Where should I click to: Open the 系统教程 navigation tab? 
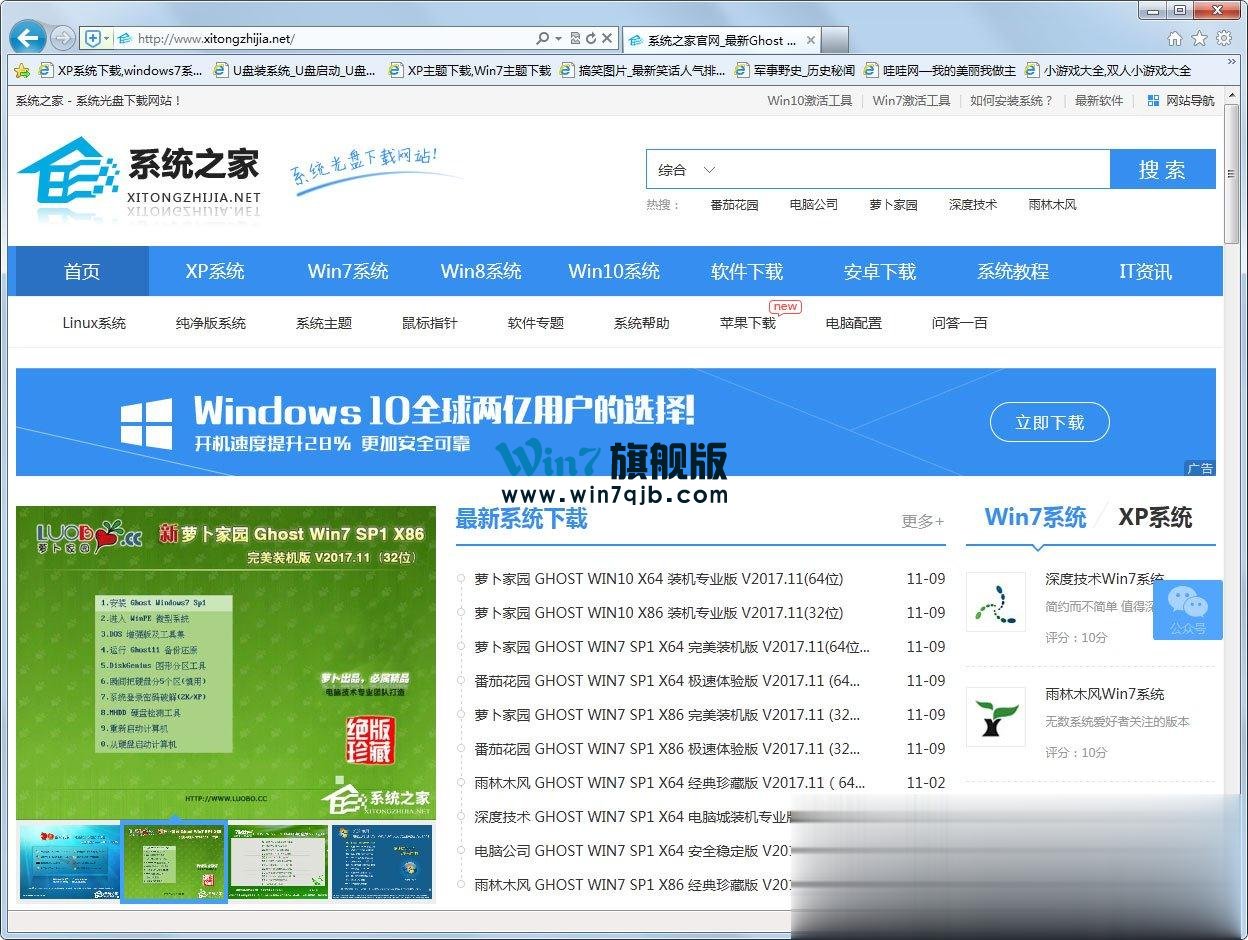pos(1013,271)
